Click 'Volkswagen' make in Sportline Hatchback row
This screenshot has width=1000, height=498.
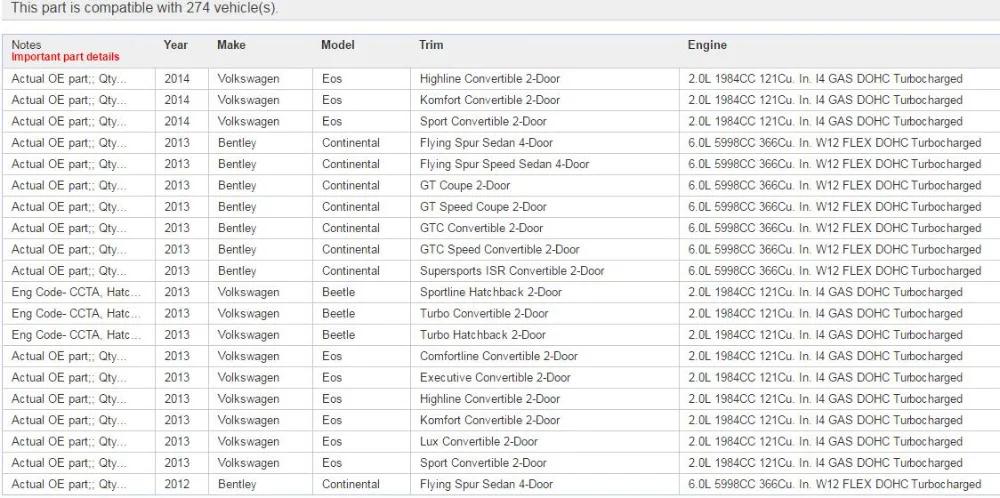(248, 292)
